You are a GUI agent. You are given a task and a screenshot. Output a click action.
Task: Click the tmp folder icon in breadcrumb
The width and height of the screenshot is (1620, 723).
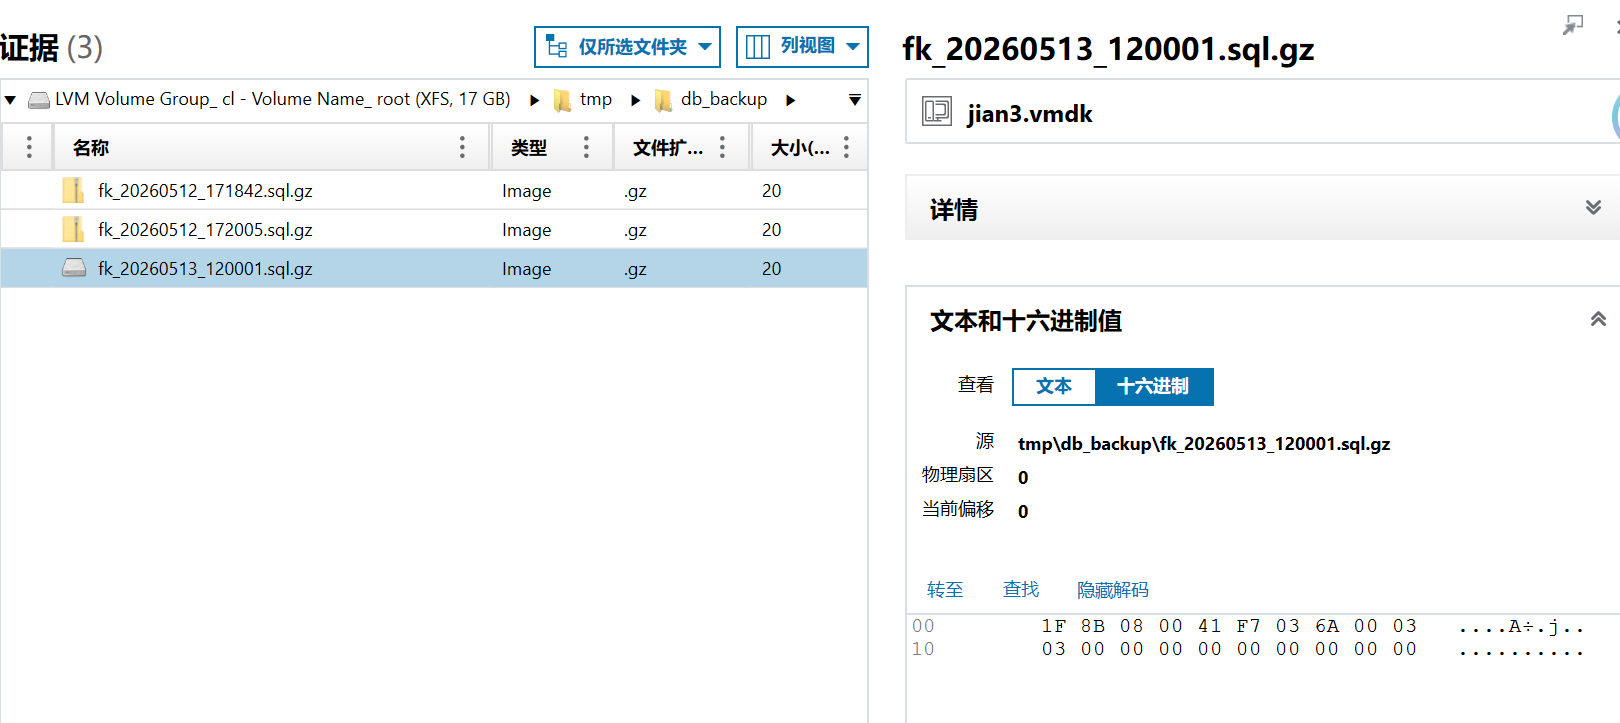pyautogui.click(x=563, y=100)
